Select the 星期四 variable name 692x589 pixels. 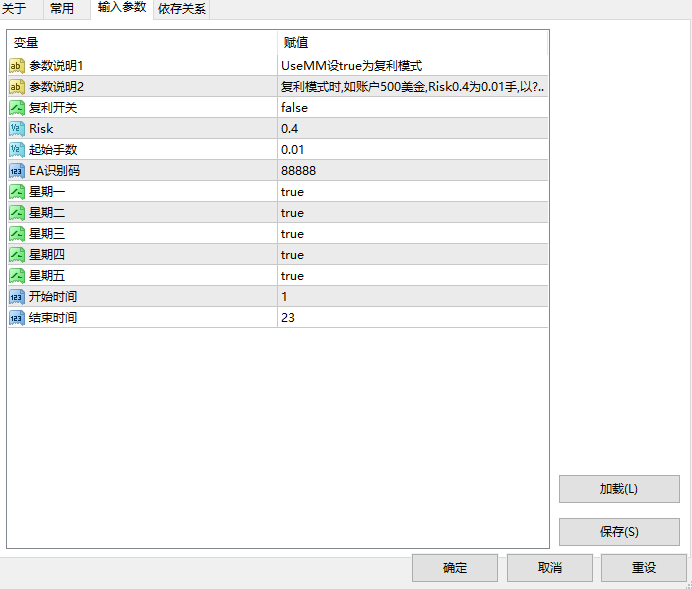click(47, 255)
